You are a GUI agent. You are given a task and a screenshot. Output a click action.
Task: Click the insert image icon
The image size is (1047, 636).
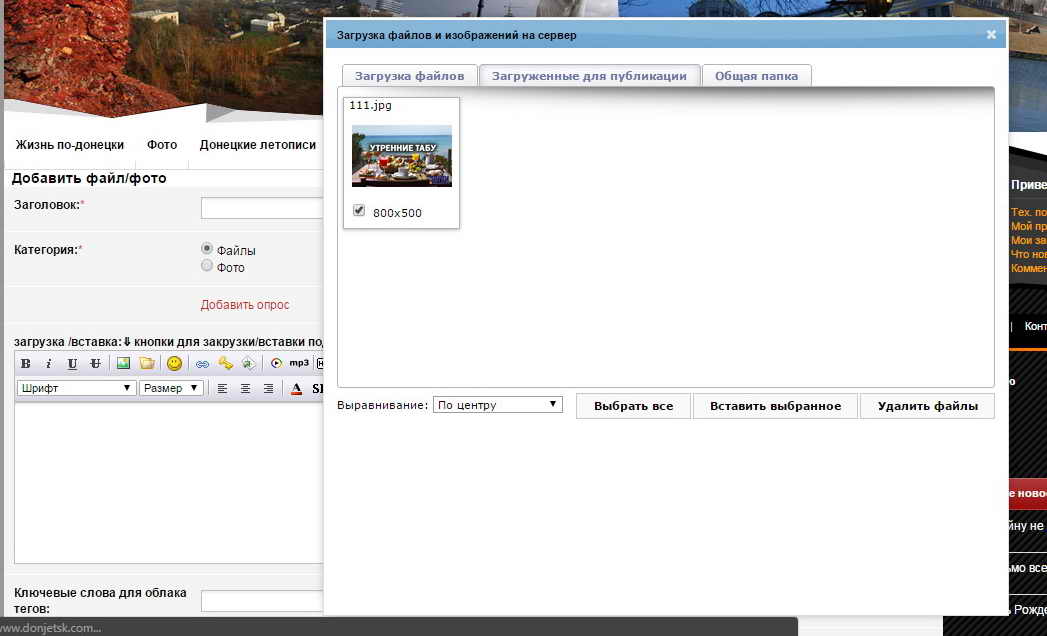pos(124,363)
